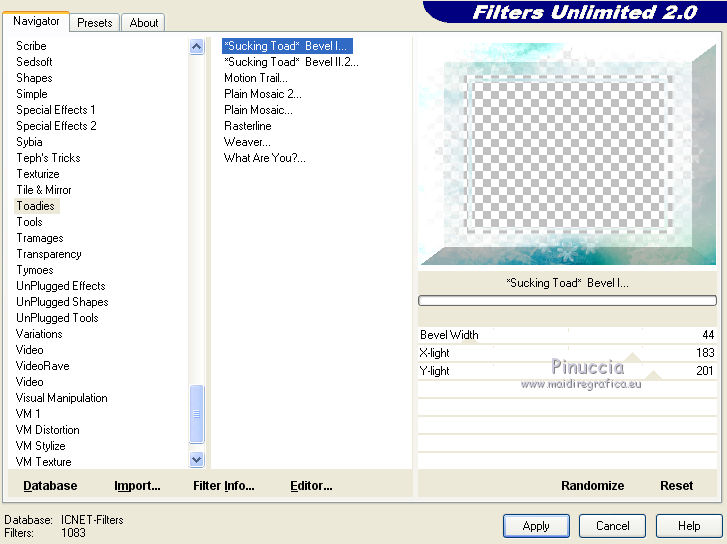The width and height of the screenshot is (727, 544).
Task: Click the Apply button
Action: (536, 526)
